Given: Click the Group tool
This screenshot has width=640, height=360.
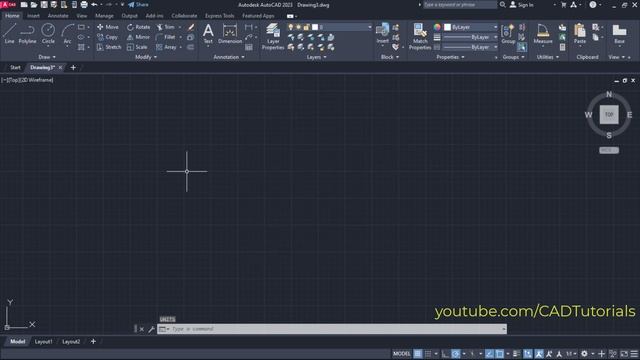Looking at the screenshot, I should coord(508,33).
